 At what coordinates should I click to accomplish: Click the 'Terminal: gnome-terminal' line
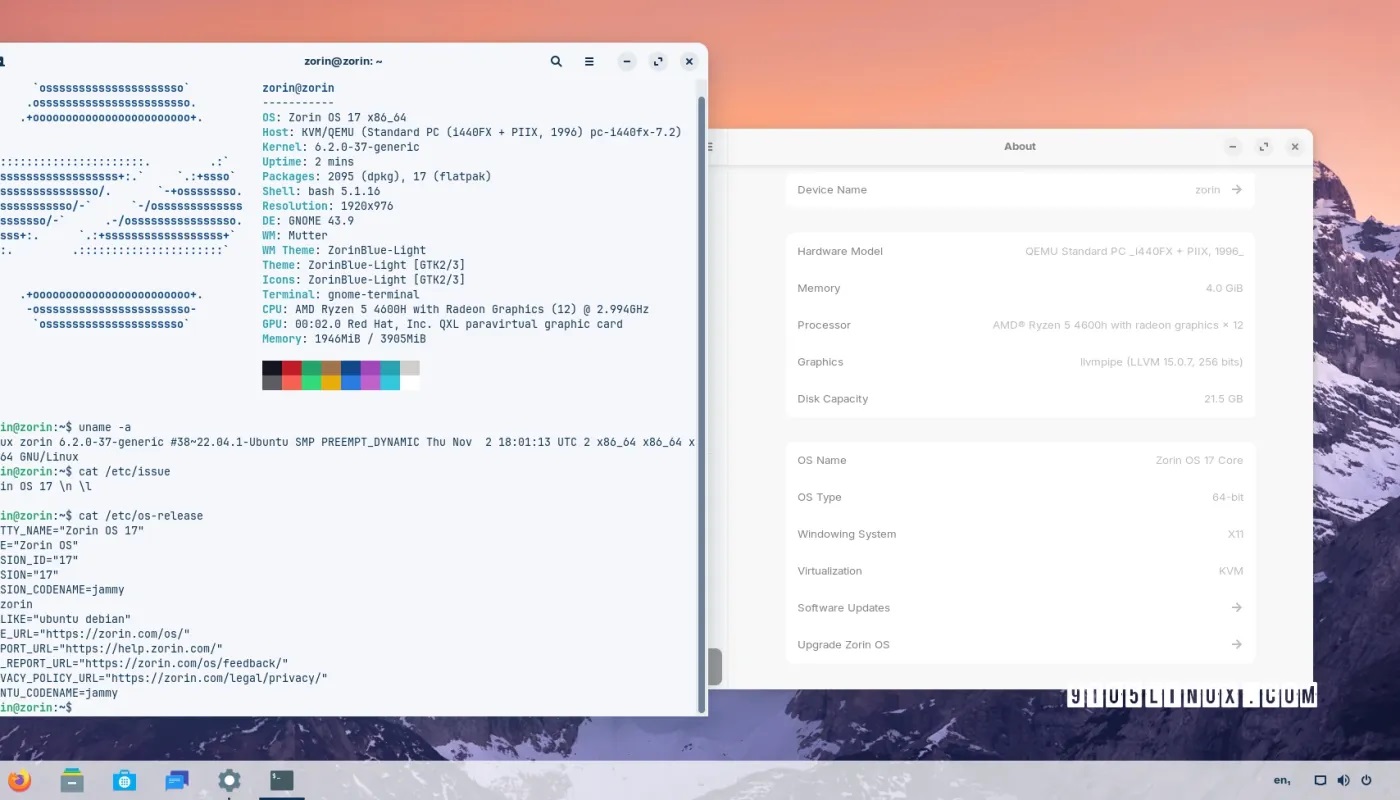[x=341, y=295]
